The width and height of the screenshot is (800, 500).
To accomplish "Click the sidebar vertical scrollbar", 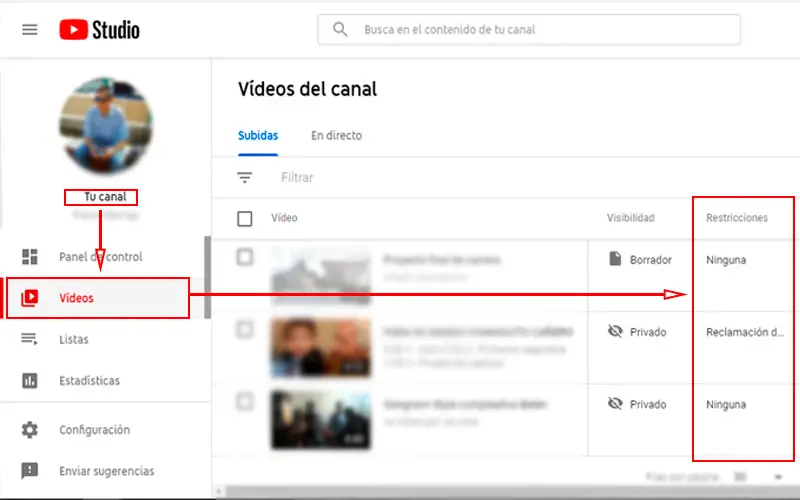I will (207, 277).
